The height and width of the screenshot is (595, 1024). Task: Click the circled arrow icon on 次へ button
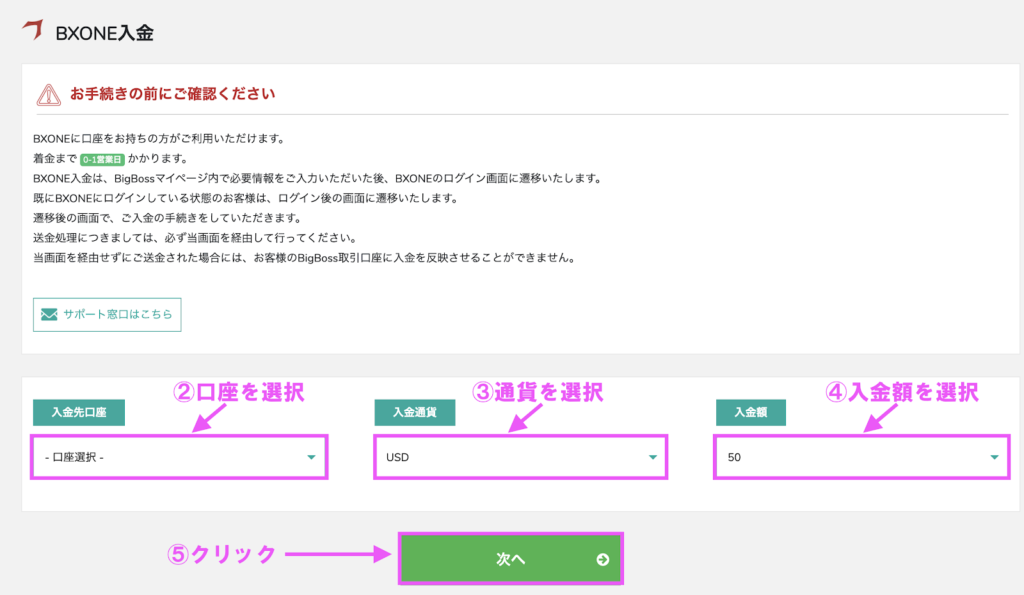point(603,560)
